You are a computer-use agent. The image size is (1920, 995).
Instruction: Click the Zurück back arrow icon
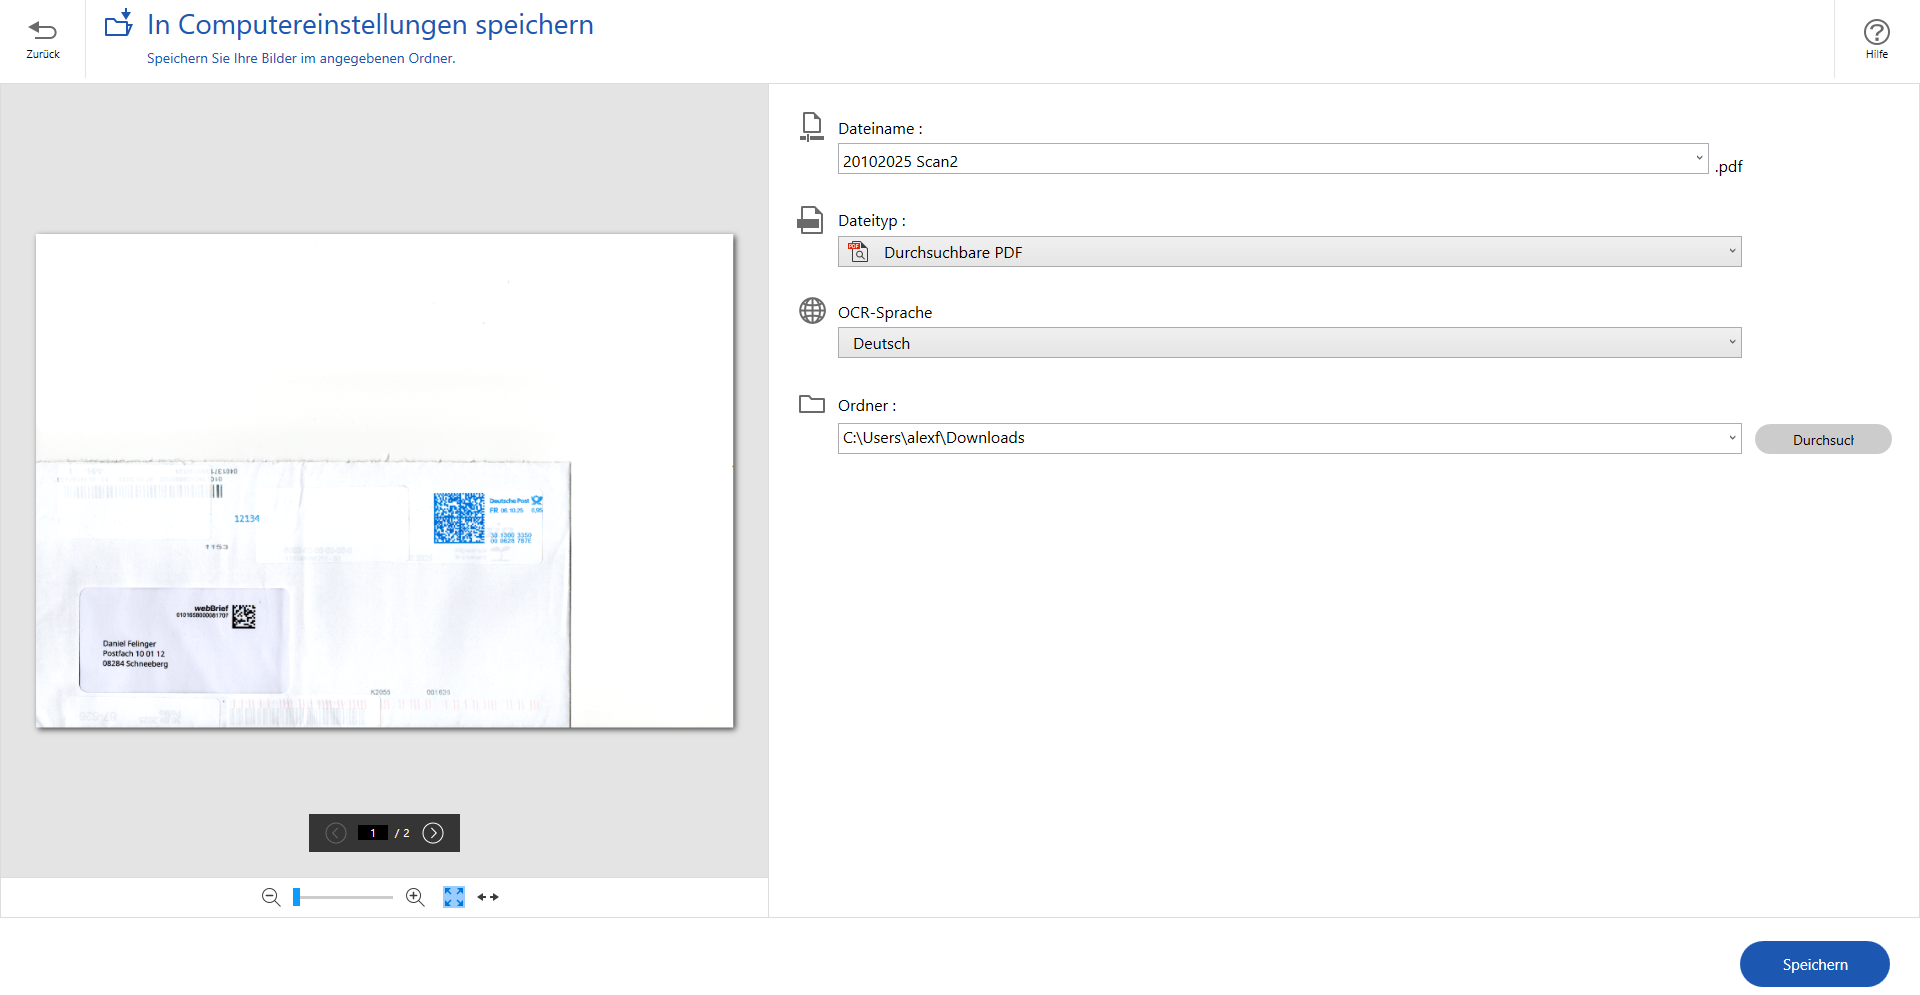(x=42, y=31)
